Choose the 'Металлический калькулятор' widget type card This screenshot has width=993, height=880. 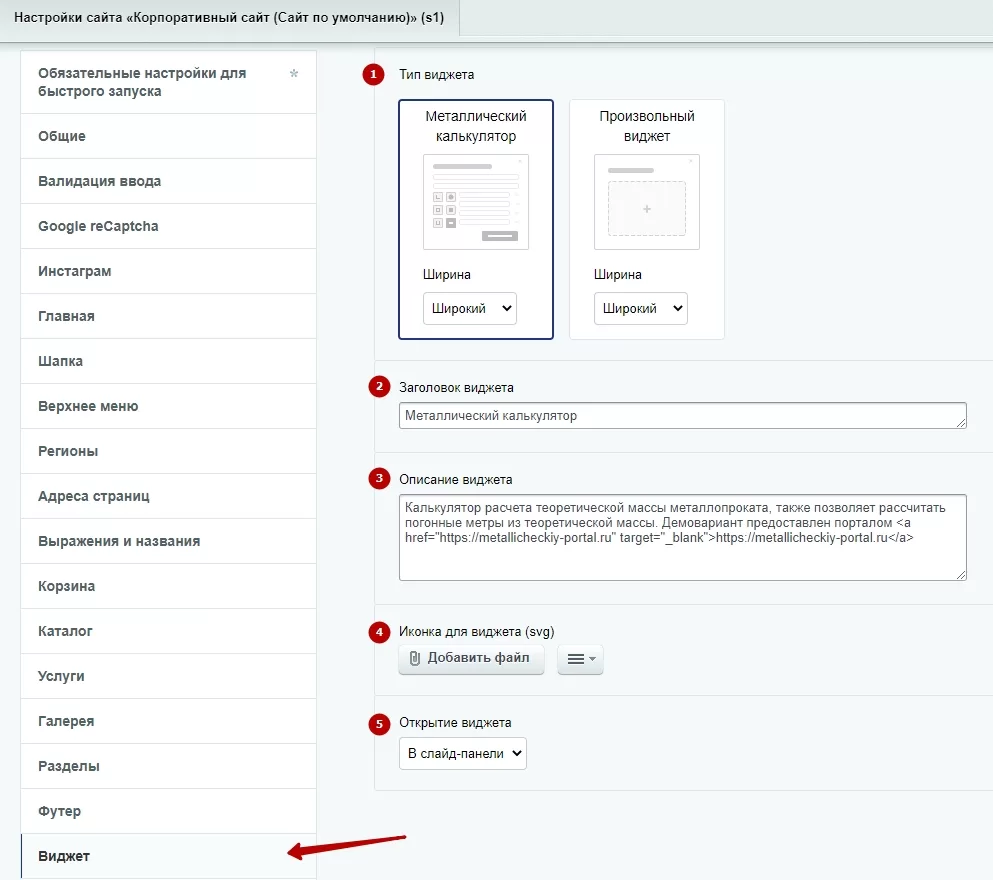(x=476, y=219)
